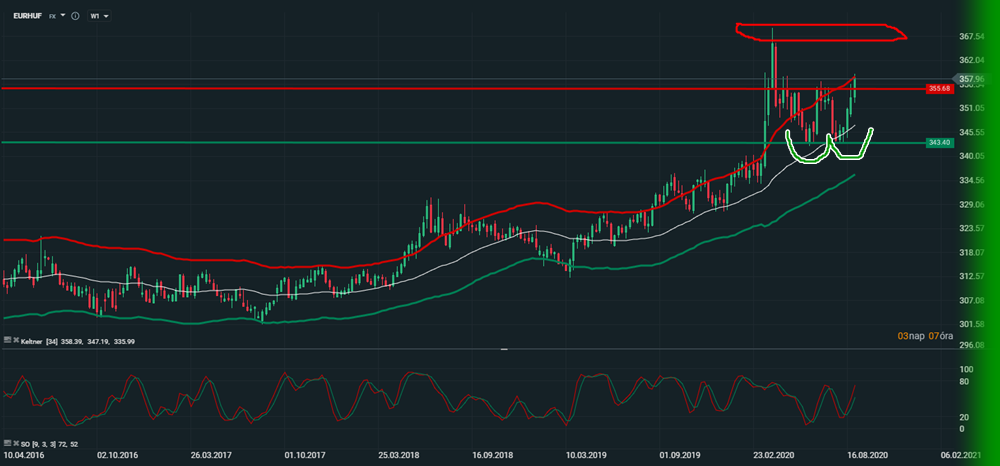Select the red horizontal resistance line

[400, 88]
